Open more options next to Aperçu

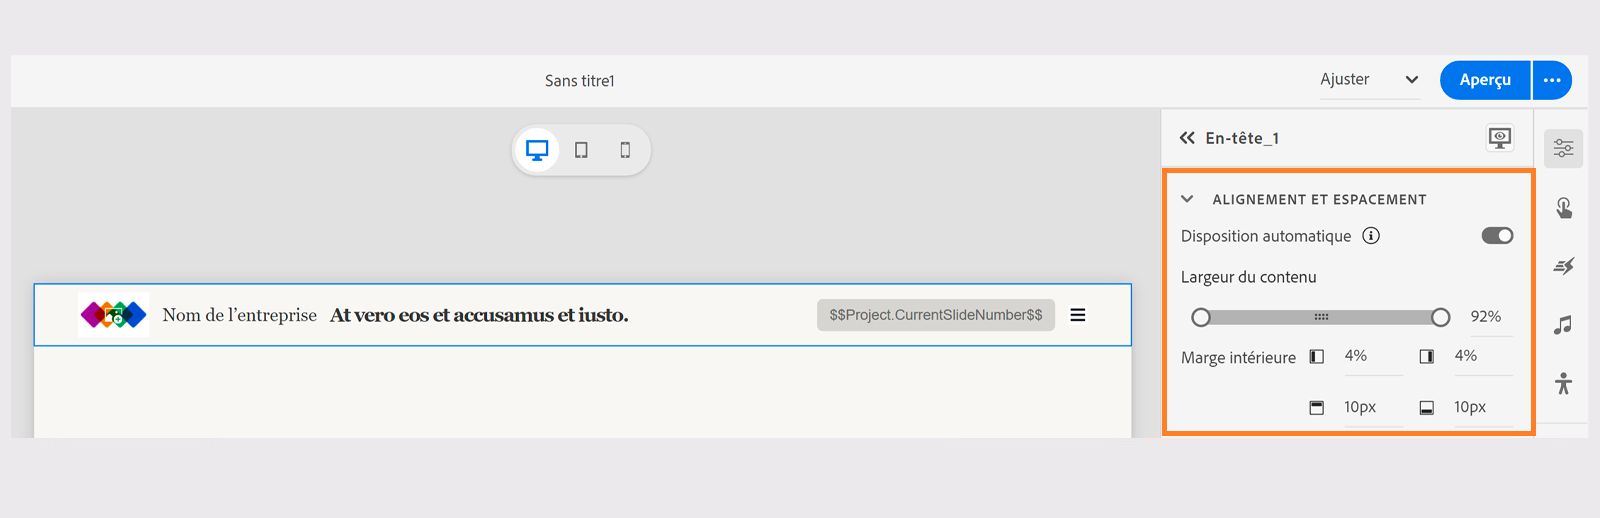pos(1552,80)
